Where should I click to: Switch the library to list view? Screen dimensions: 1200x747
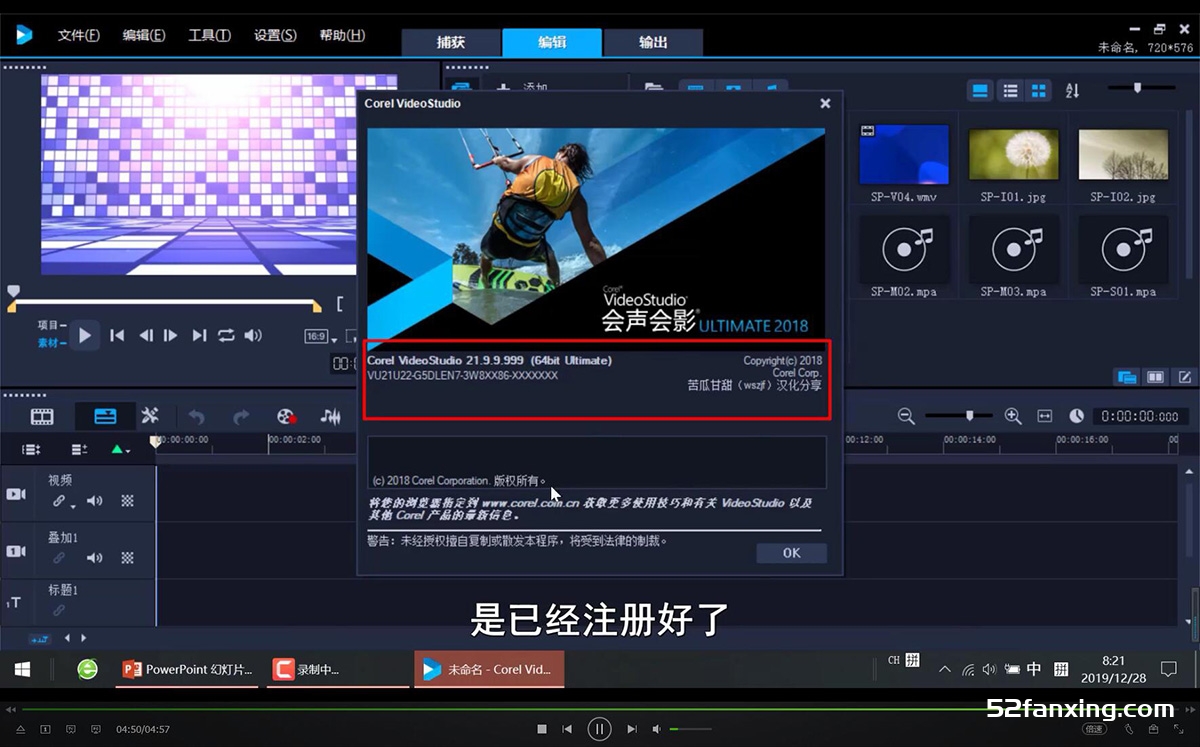1010,90
